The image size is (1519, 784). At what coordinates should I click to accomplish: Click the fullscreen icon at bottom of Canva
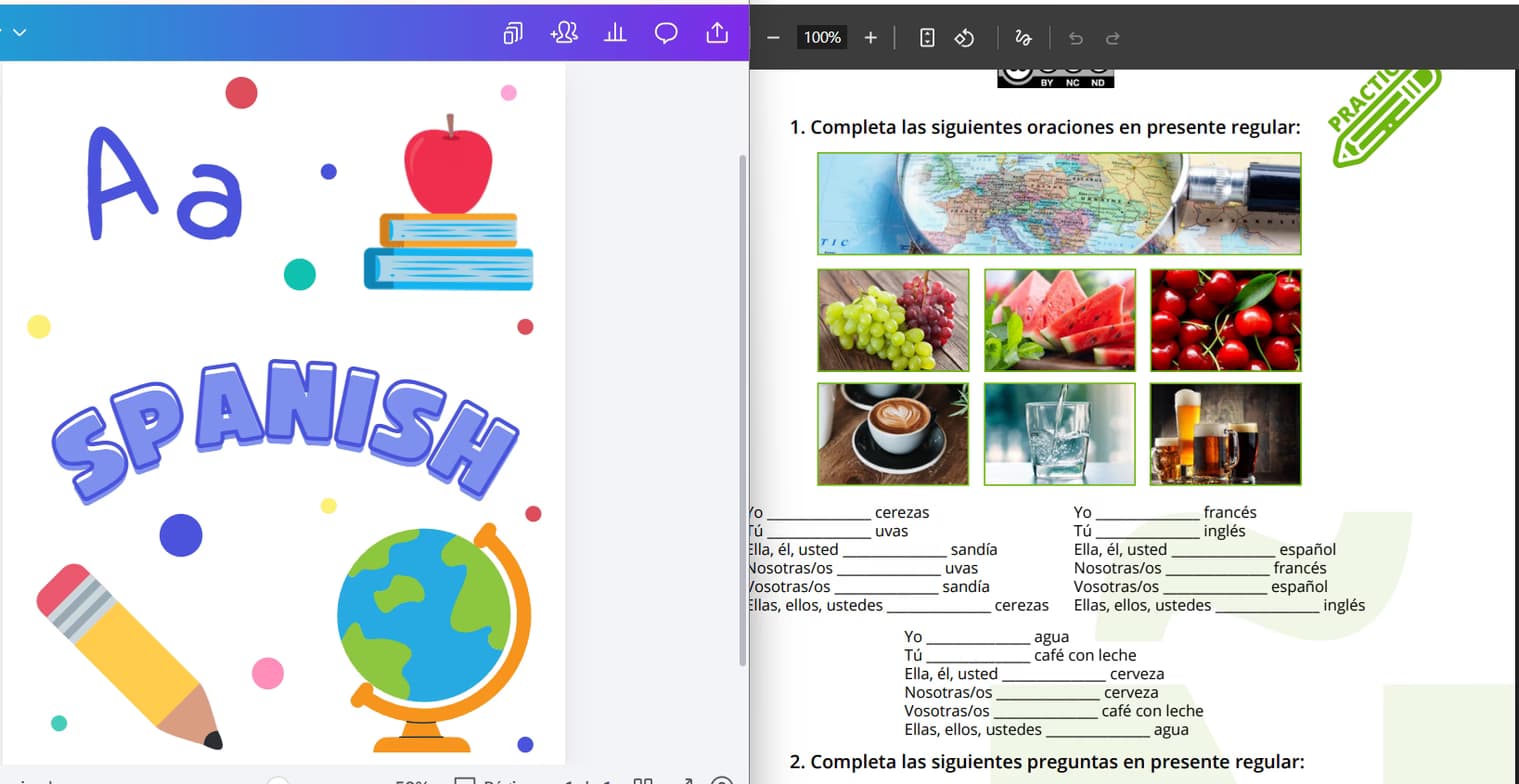(687, 779)
